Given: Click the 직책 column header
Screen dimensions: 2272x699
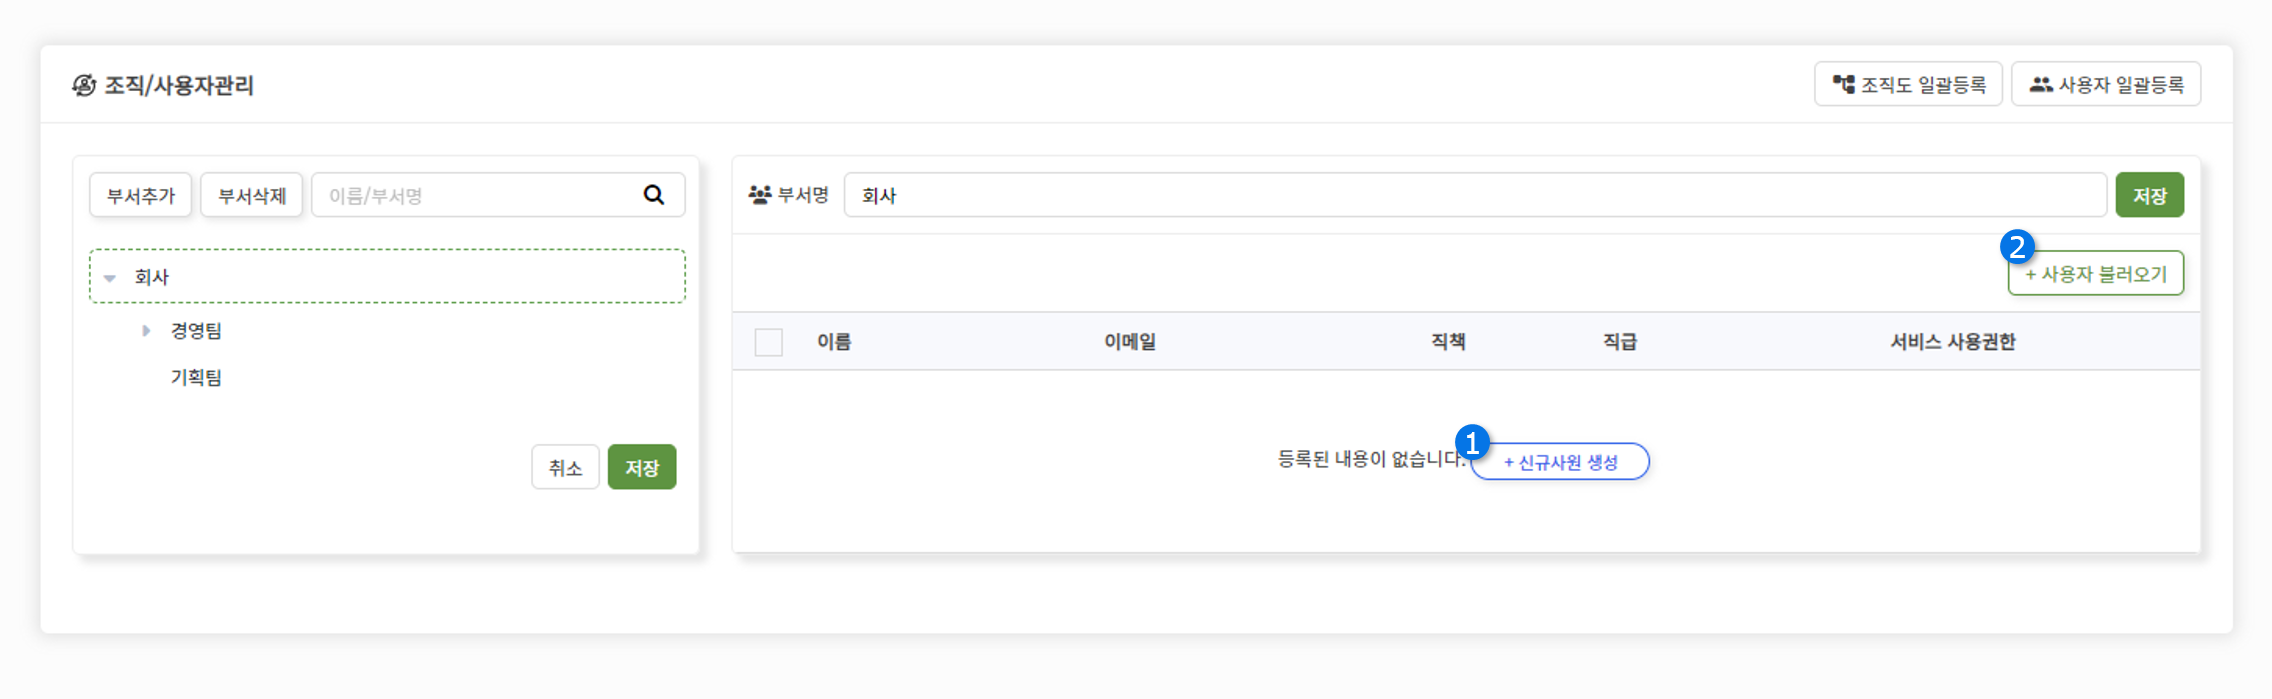Looking at the screenshot, I should click(x=1448, y=342).
